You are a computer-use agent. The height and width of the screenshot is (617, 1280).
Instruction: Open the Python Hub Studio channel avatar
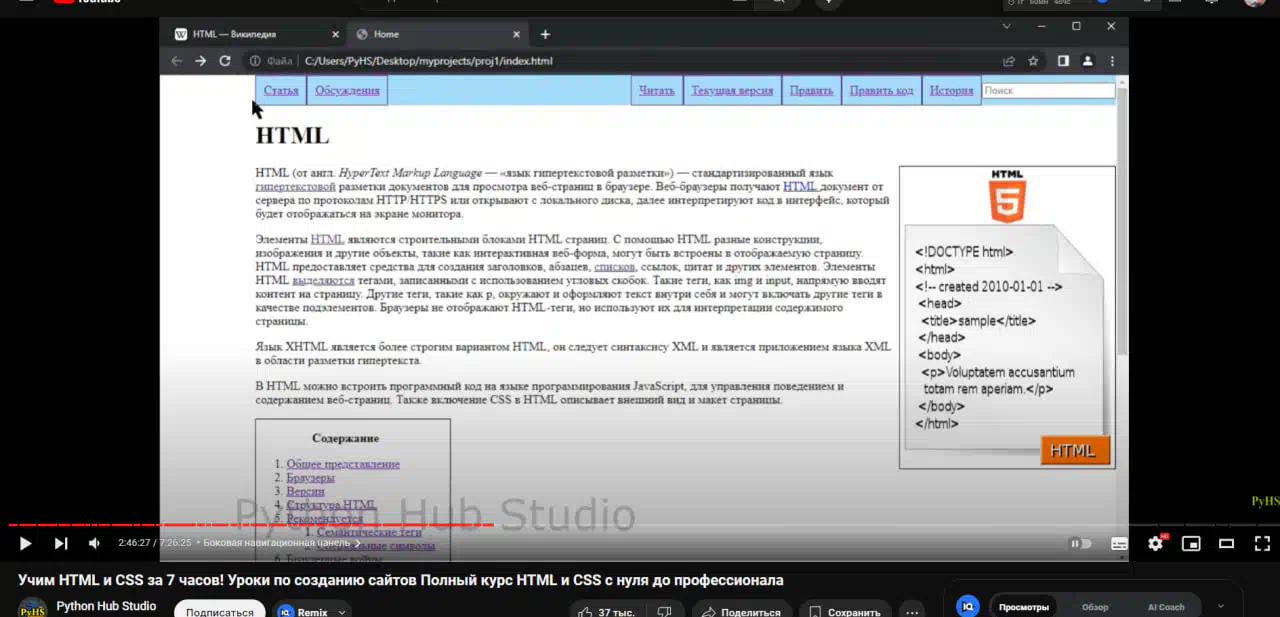point(32,609)
